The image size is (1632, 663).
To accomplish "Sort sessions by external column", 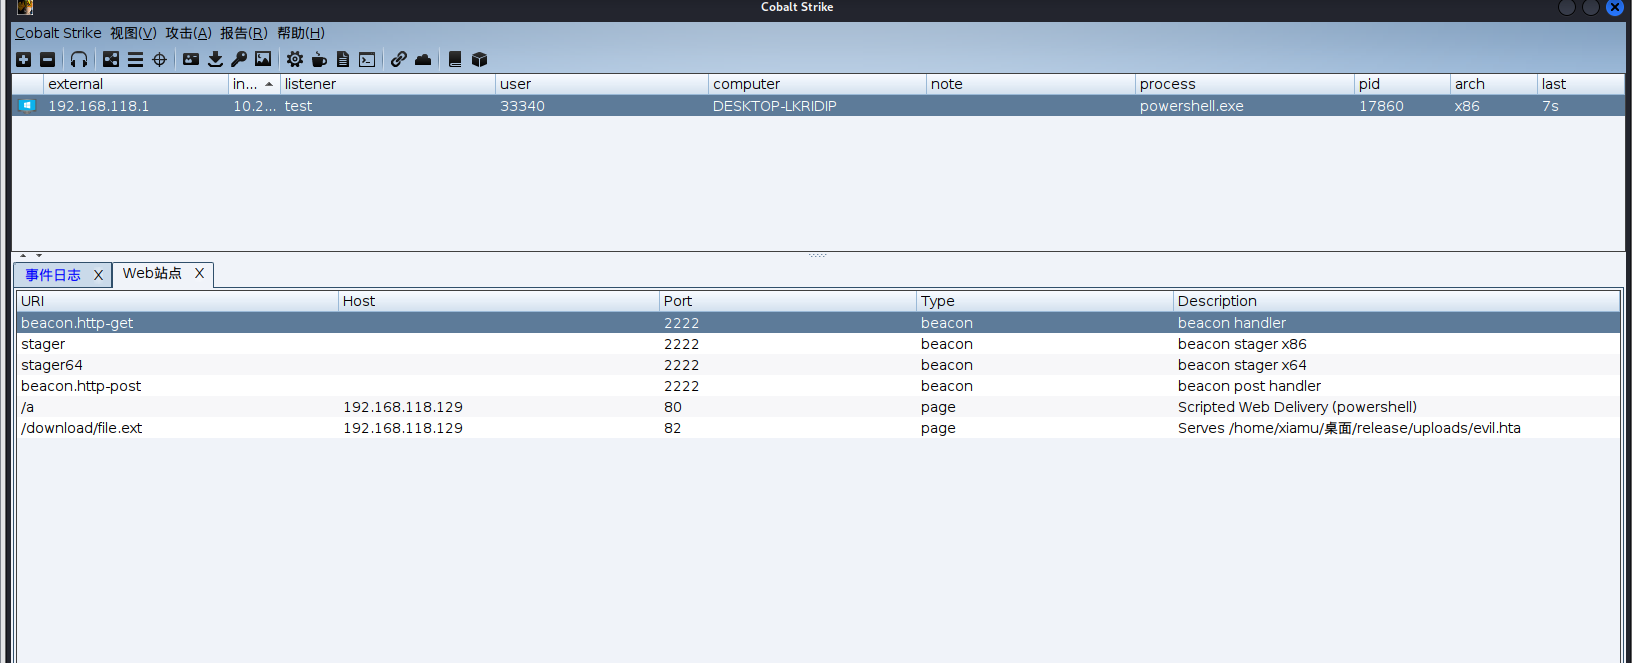I will pyautogui.click(x=136, y=84).
